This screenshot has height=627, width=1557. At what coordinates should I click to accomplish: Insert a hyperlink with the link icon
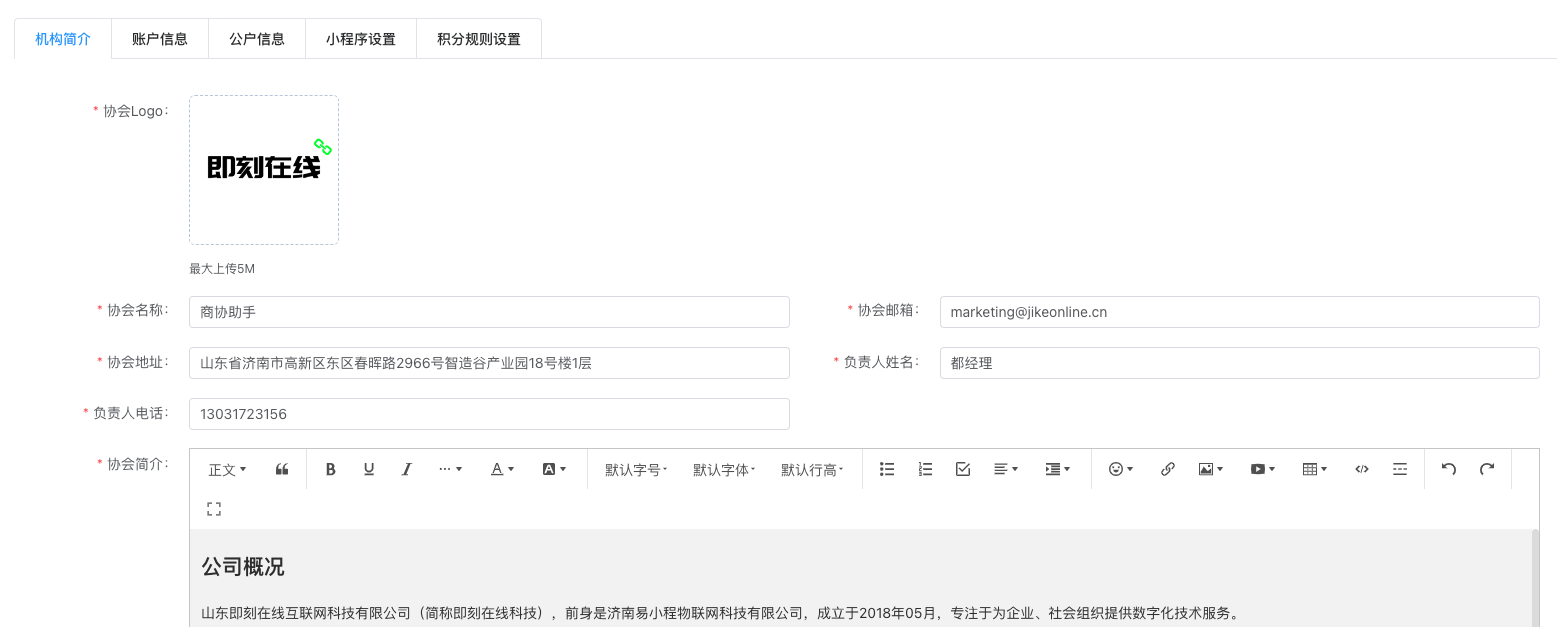click(x=1167, y=469)
